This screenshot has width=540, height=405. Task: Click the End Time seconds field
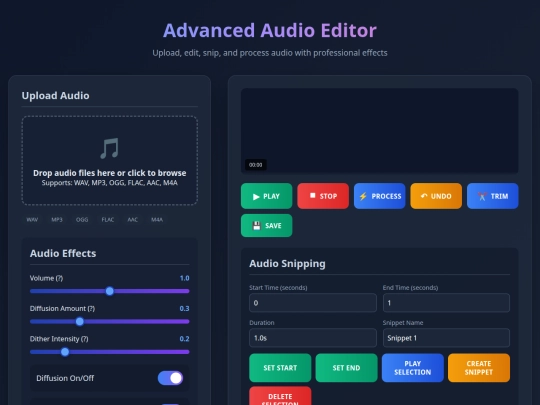click(446, 303)
